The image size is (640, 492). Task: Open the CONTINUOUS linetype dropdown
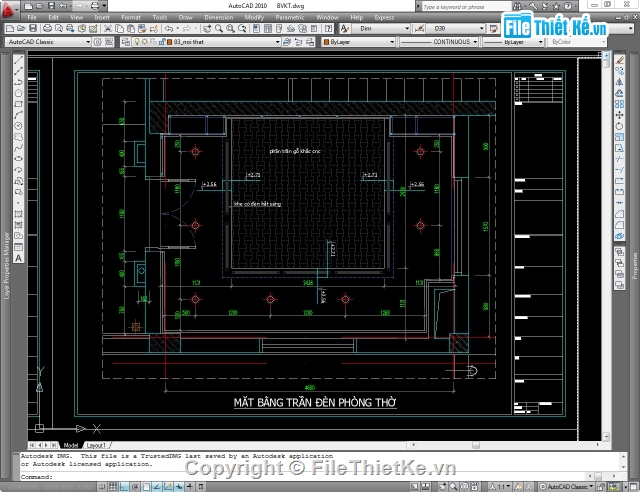pyautogui.click(x=475, y=42)
